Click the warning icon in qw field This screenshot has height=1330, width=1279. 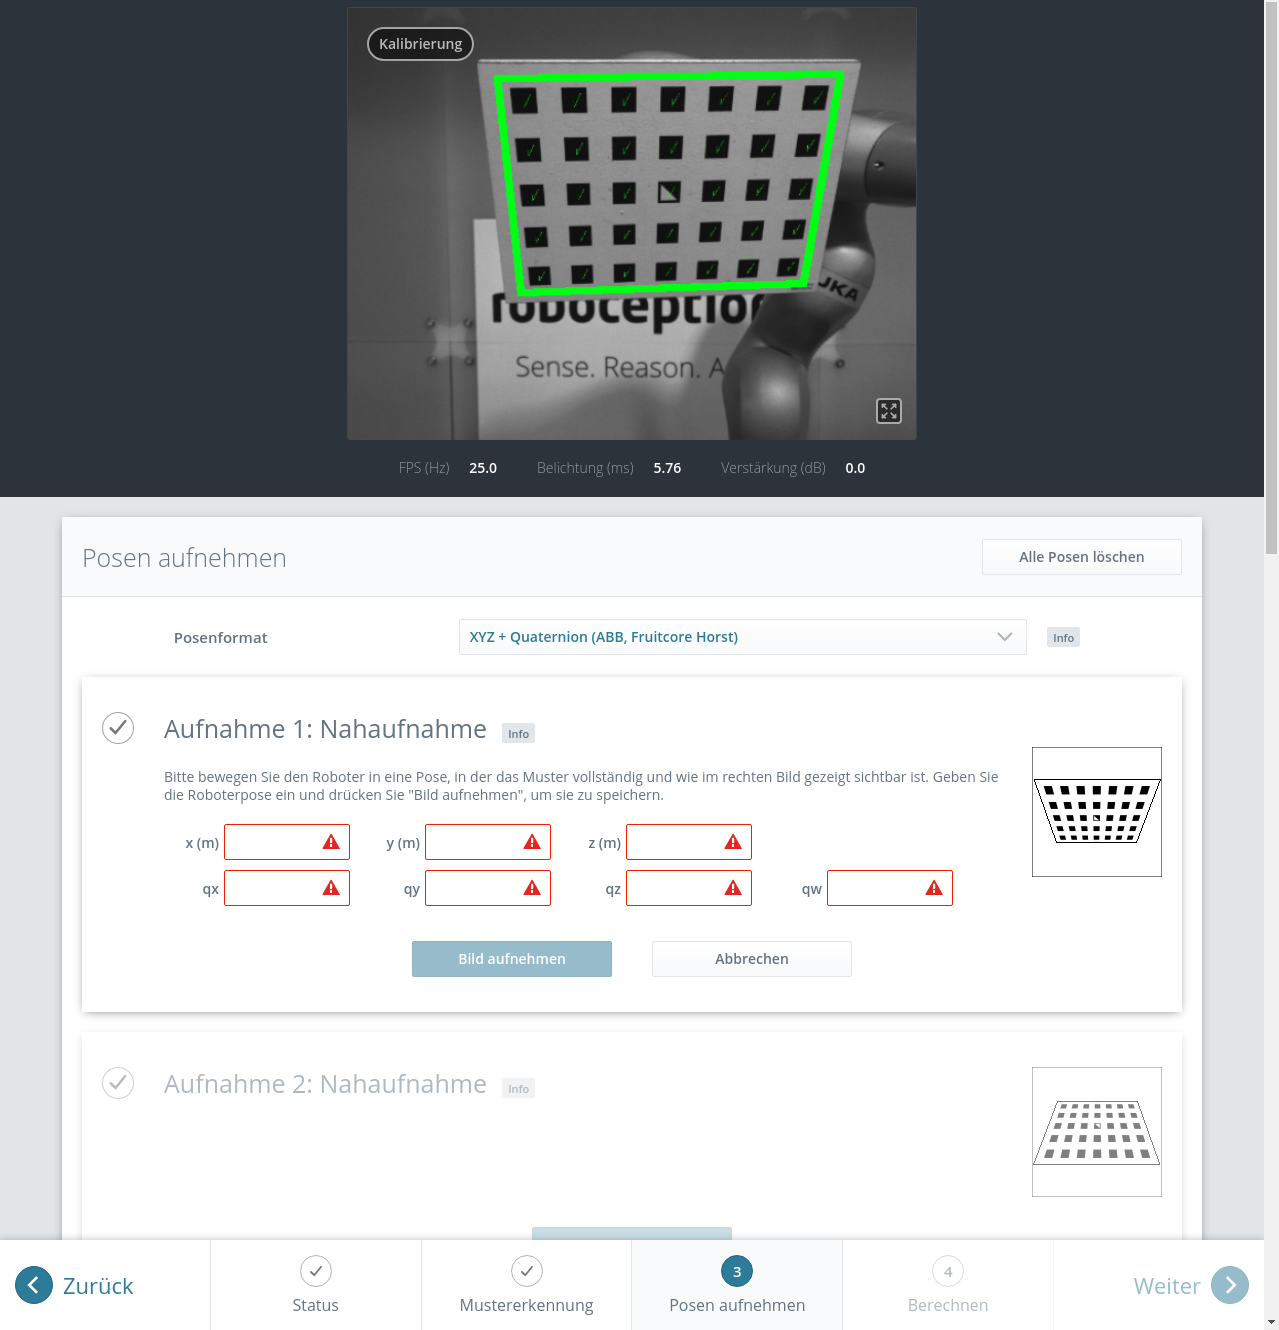[934, 888]
